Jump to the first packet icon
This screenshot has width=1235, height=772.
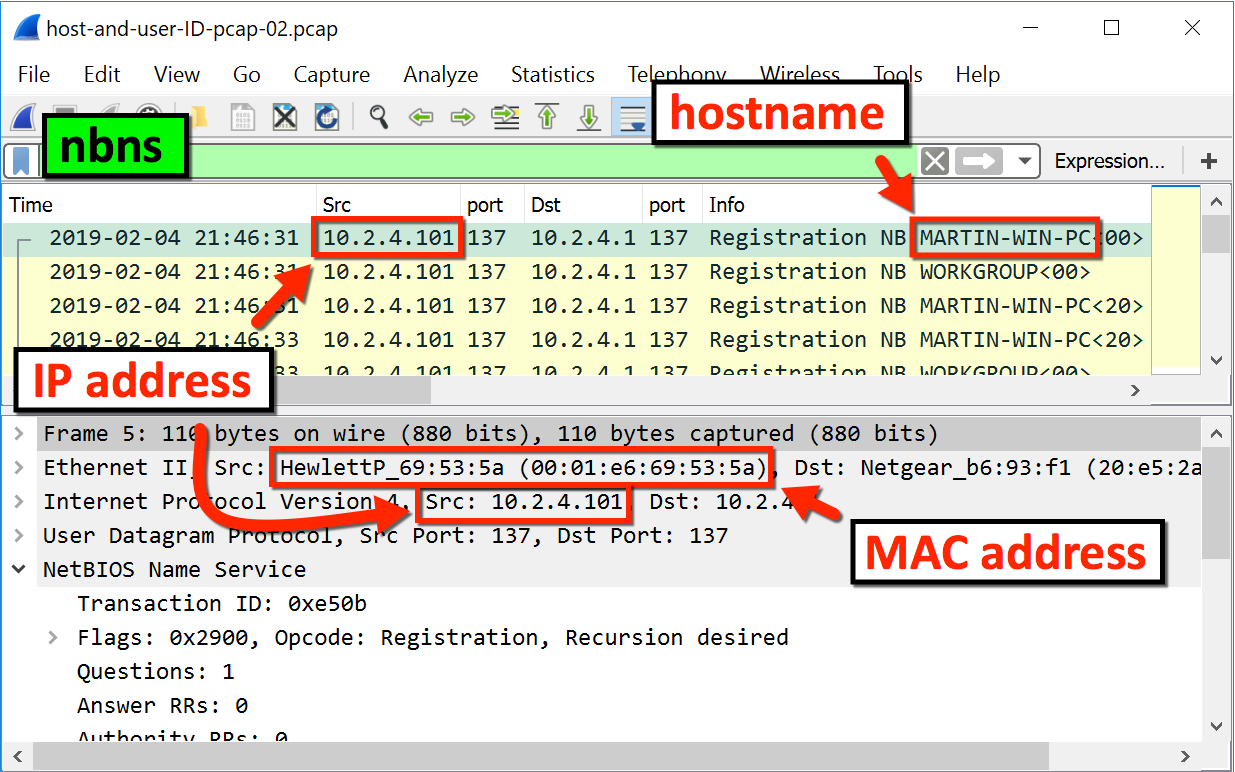[x=547, y=118]
